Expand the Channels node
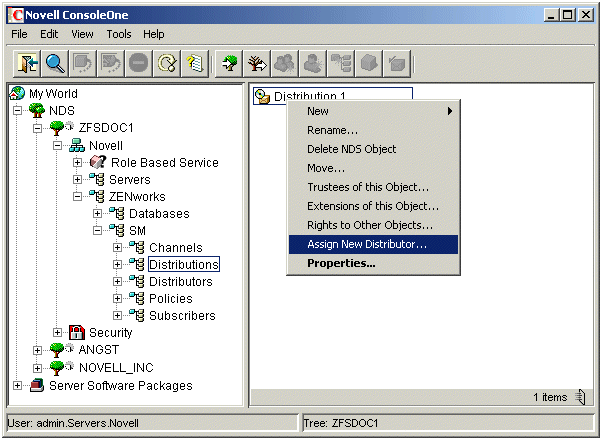This screenshot has height=440, width=603. [117, 247]
